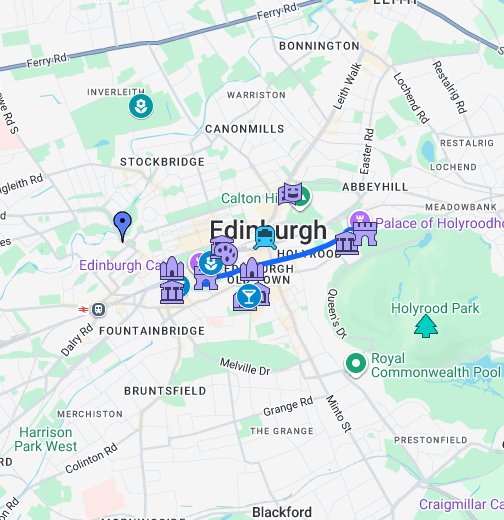This screenshot has height=520, width=504.
Task: Click the teal botanic garden flower marker in Inverleith
Action: 141,106
